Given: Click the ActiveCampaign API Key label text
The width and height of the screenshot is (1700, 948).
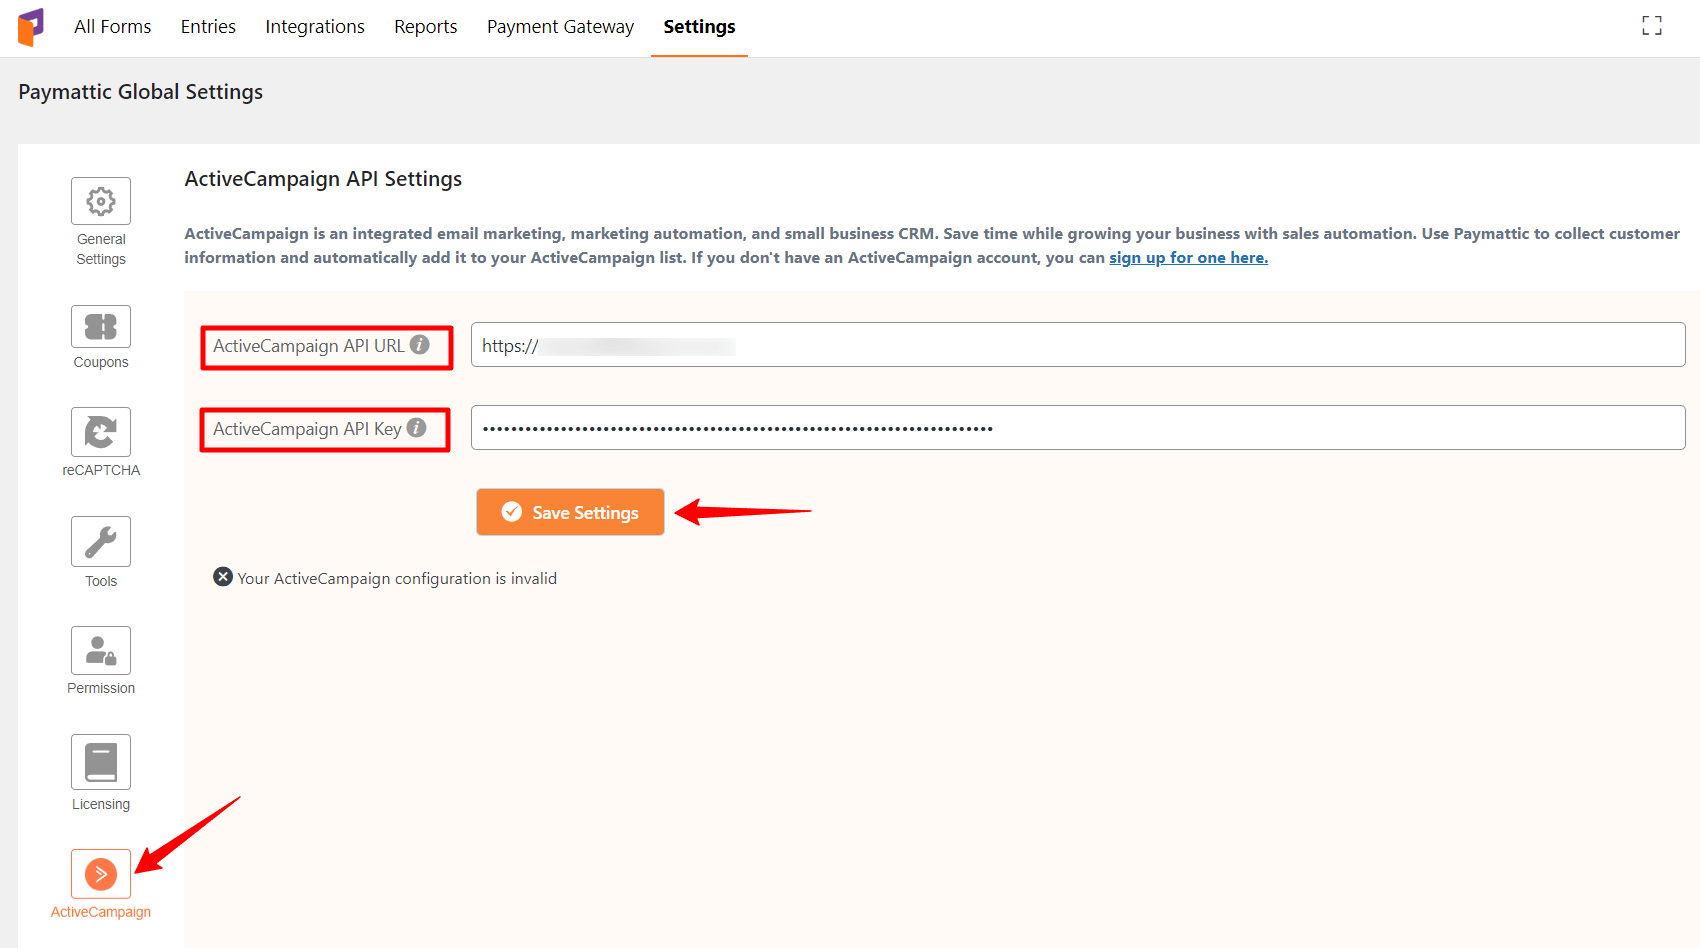Looking at the screenshot, I should [307, 429].
